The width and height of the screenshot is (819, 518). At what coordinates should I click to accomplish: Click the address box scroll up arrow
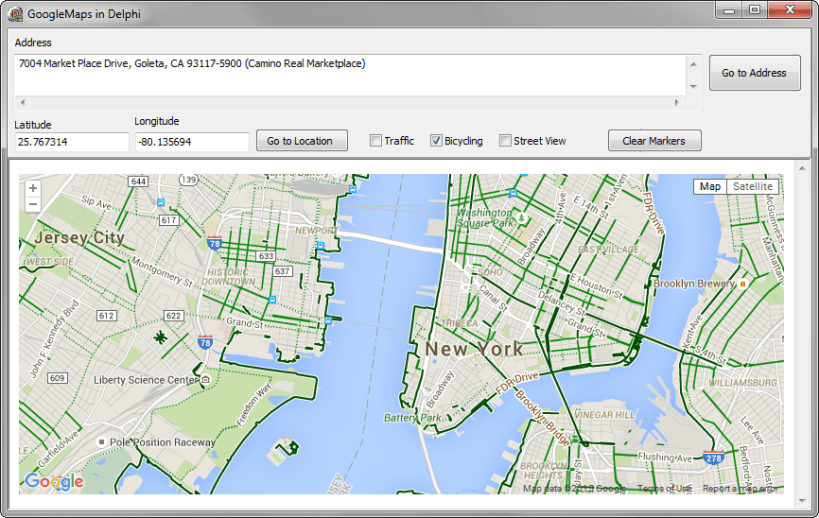(693, 64)
